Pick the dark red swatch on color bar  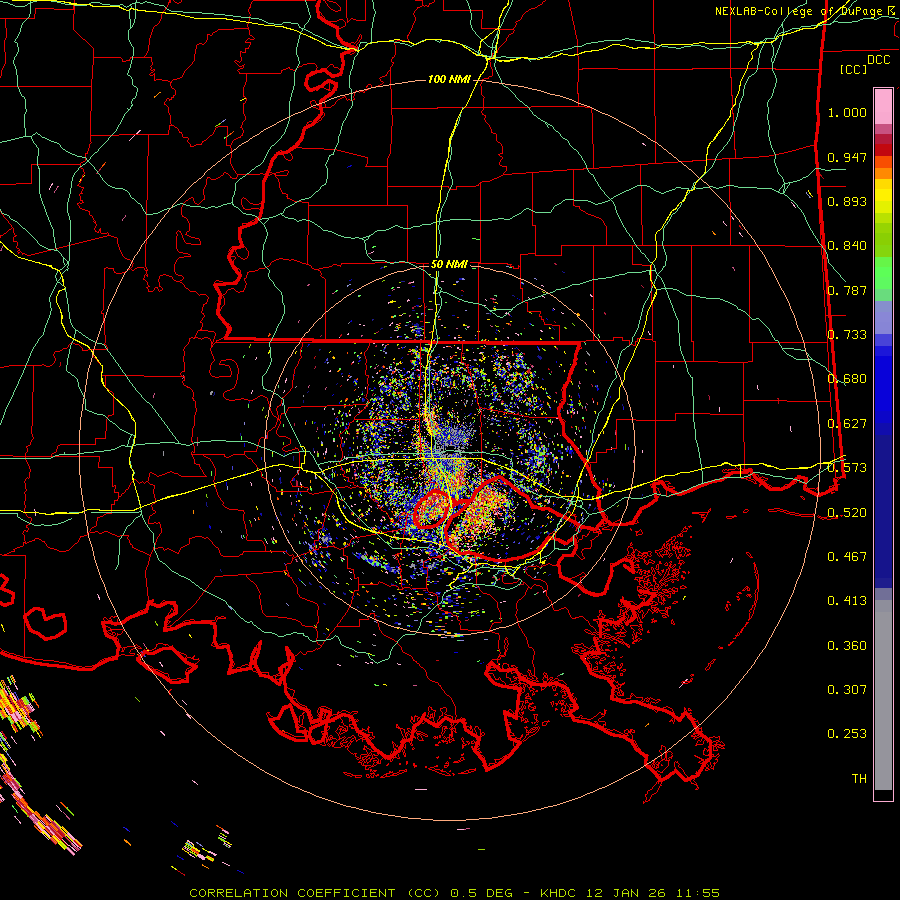click(x=883, y=149)
